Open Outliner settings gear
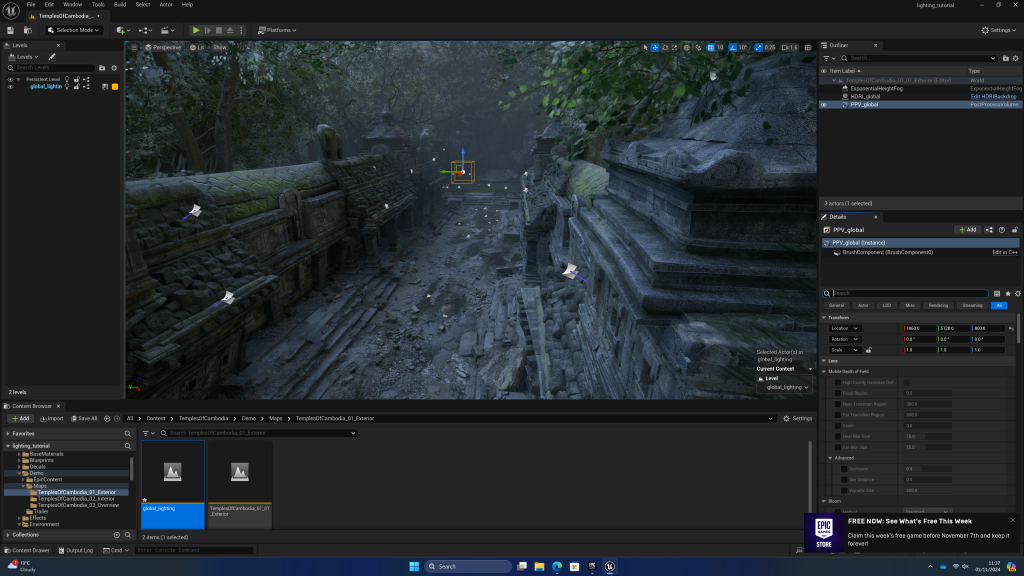Image resolution: width=1024 pixels, height=576 pixels. pyautogui.click(x=1016, y=58)
